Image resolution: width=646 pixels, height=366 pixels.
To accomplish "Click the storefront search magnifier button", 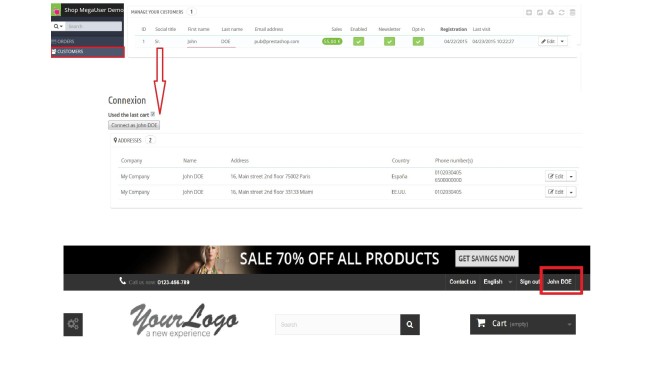I will pyautogui.click(x=410, y=325).
